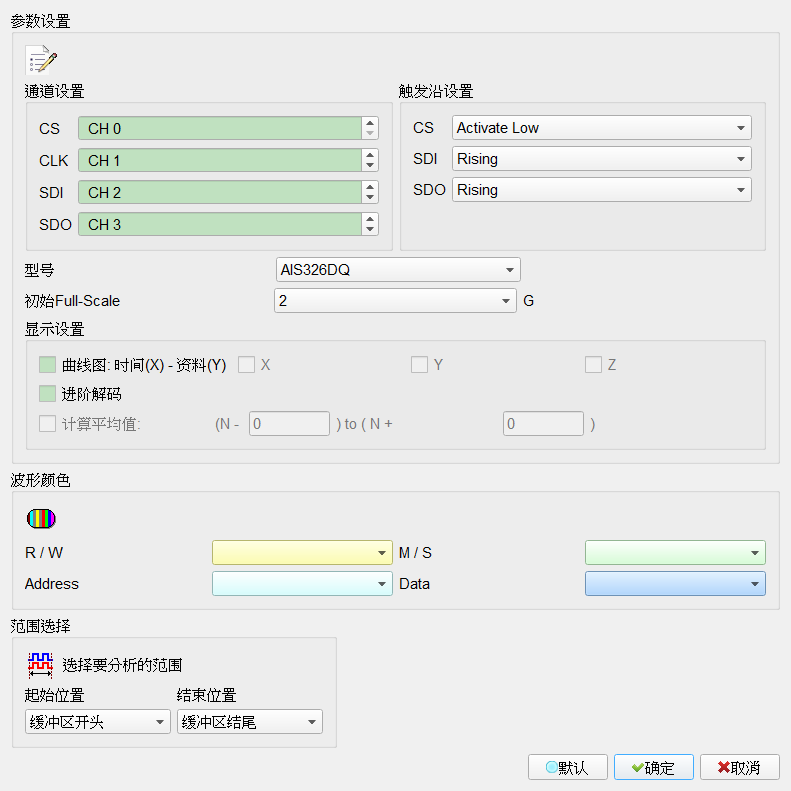Click the range selection waveform icon
Image resolution: width=791 pixels, height=791 pixels.
(x=40, y=665)
